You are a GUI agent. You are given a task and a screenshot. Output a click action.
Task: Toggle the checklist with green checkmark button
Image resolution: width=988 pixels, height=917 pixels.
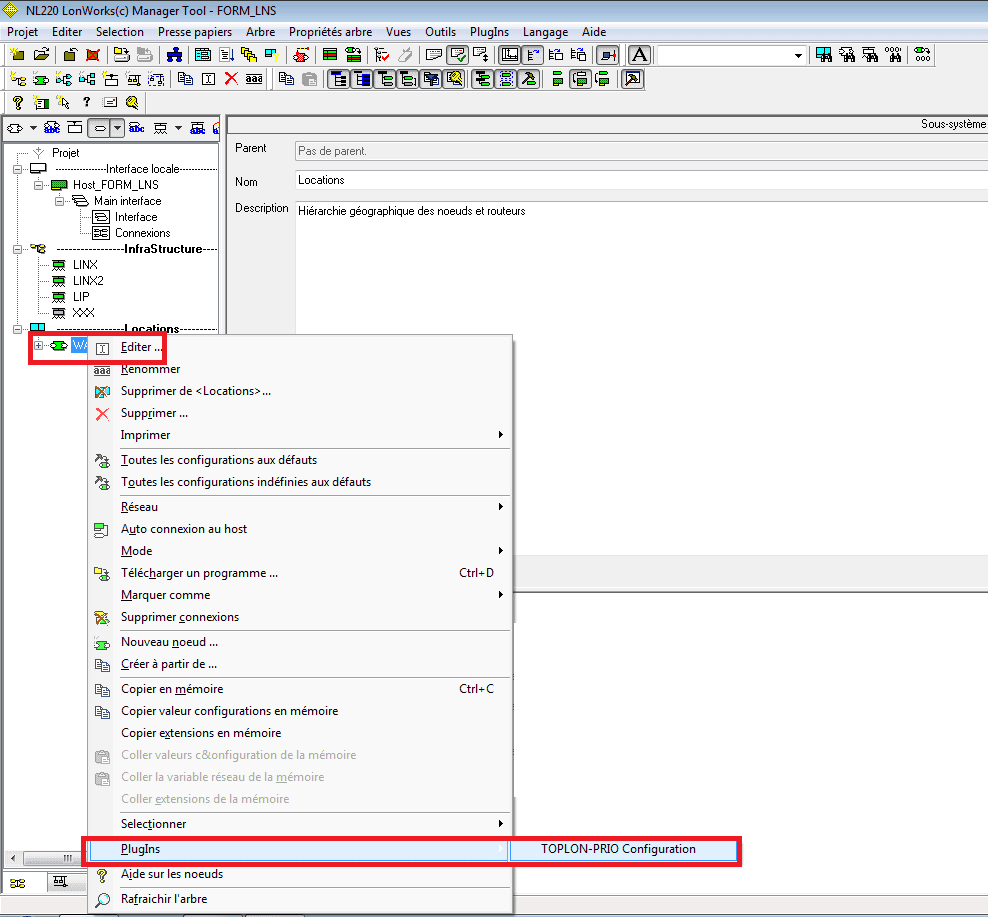(457, 55)
